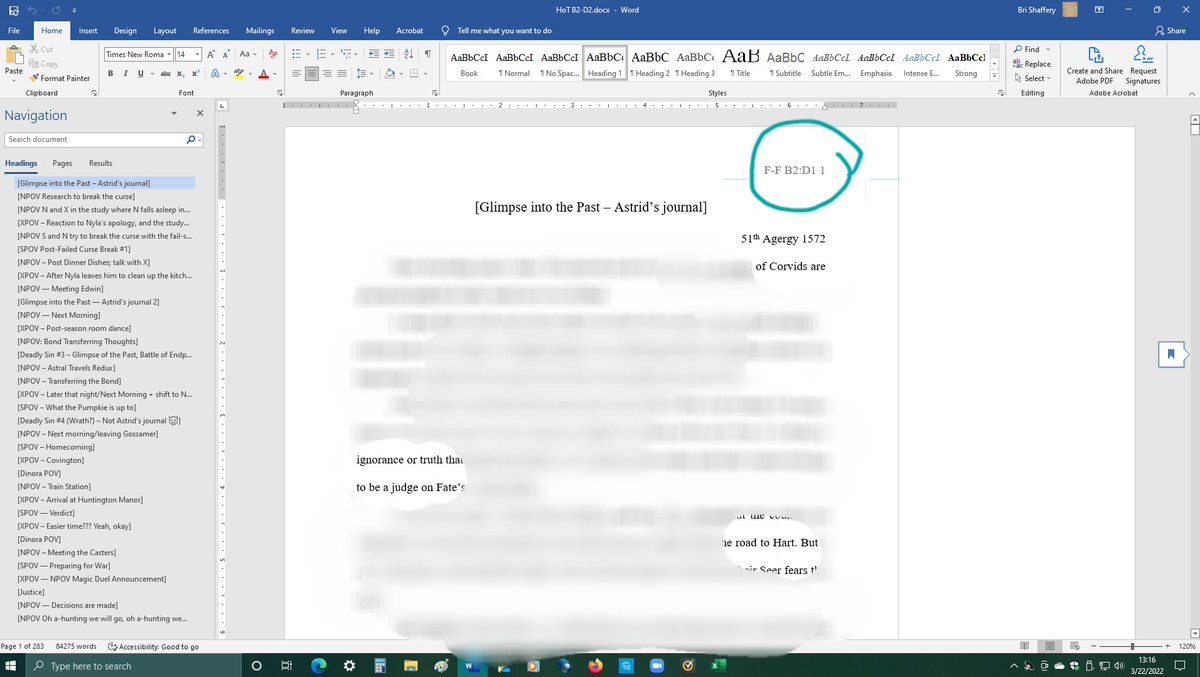Click Align Left icon
Viewport: 1200px width, 677px height.
(x=299, y=74)
